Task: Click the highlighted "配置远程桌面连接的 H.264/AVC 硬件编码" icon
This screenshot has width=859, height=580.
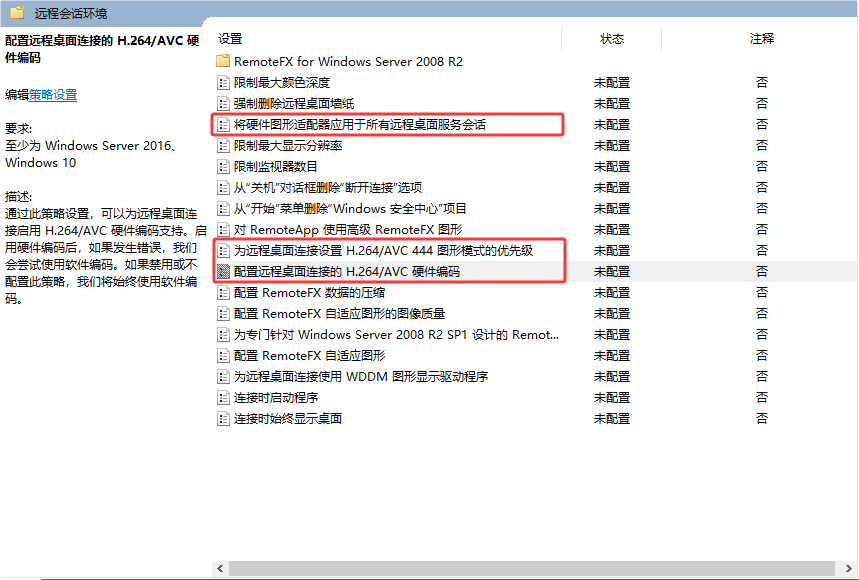Action: 223,271
